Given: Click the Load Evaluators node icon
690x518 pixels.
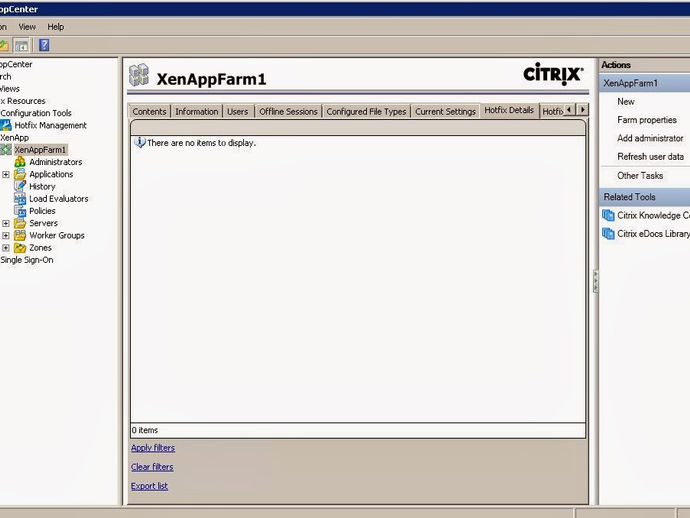Looking at the screenshot, I should [x=20, y=199].
